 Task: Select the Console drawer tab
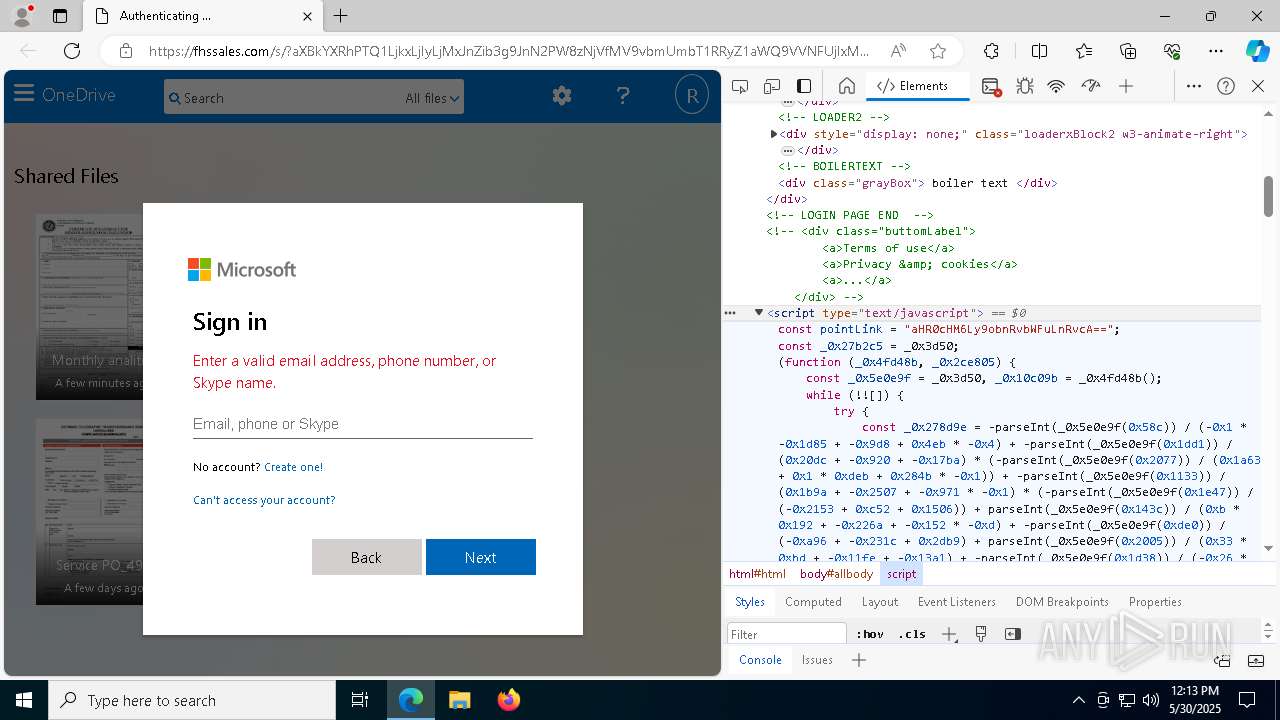click(760, 660)
